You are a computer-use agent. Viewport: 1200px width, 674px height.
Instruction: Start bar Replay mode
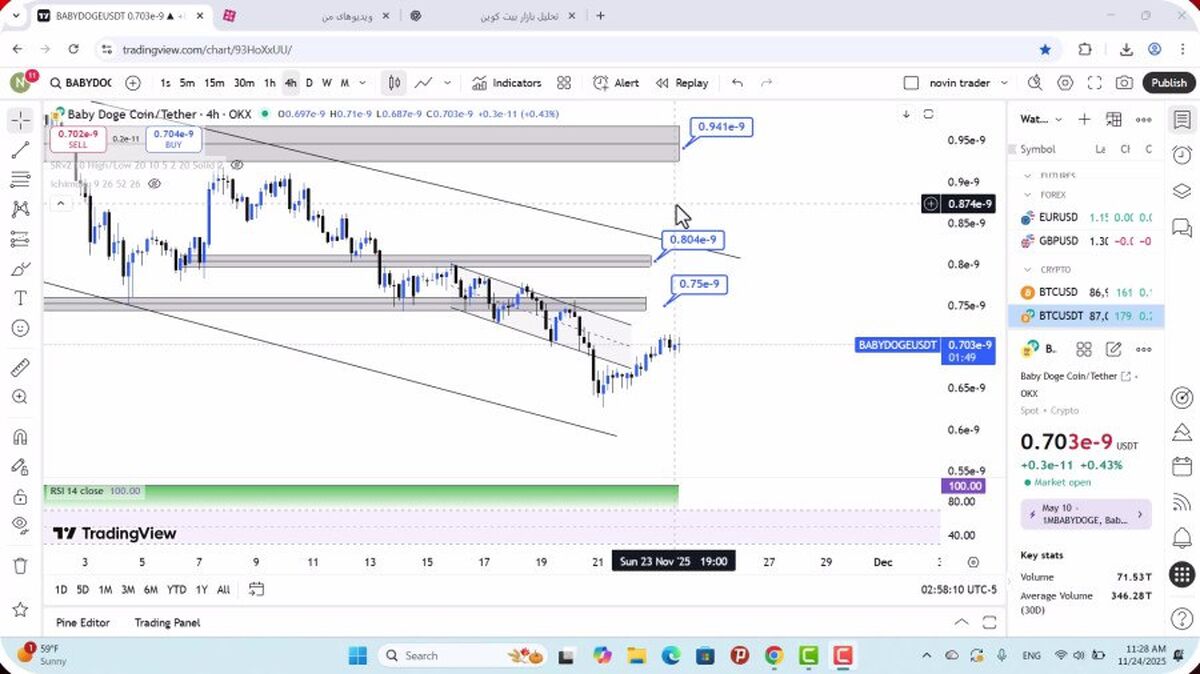point(682,83)
